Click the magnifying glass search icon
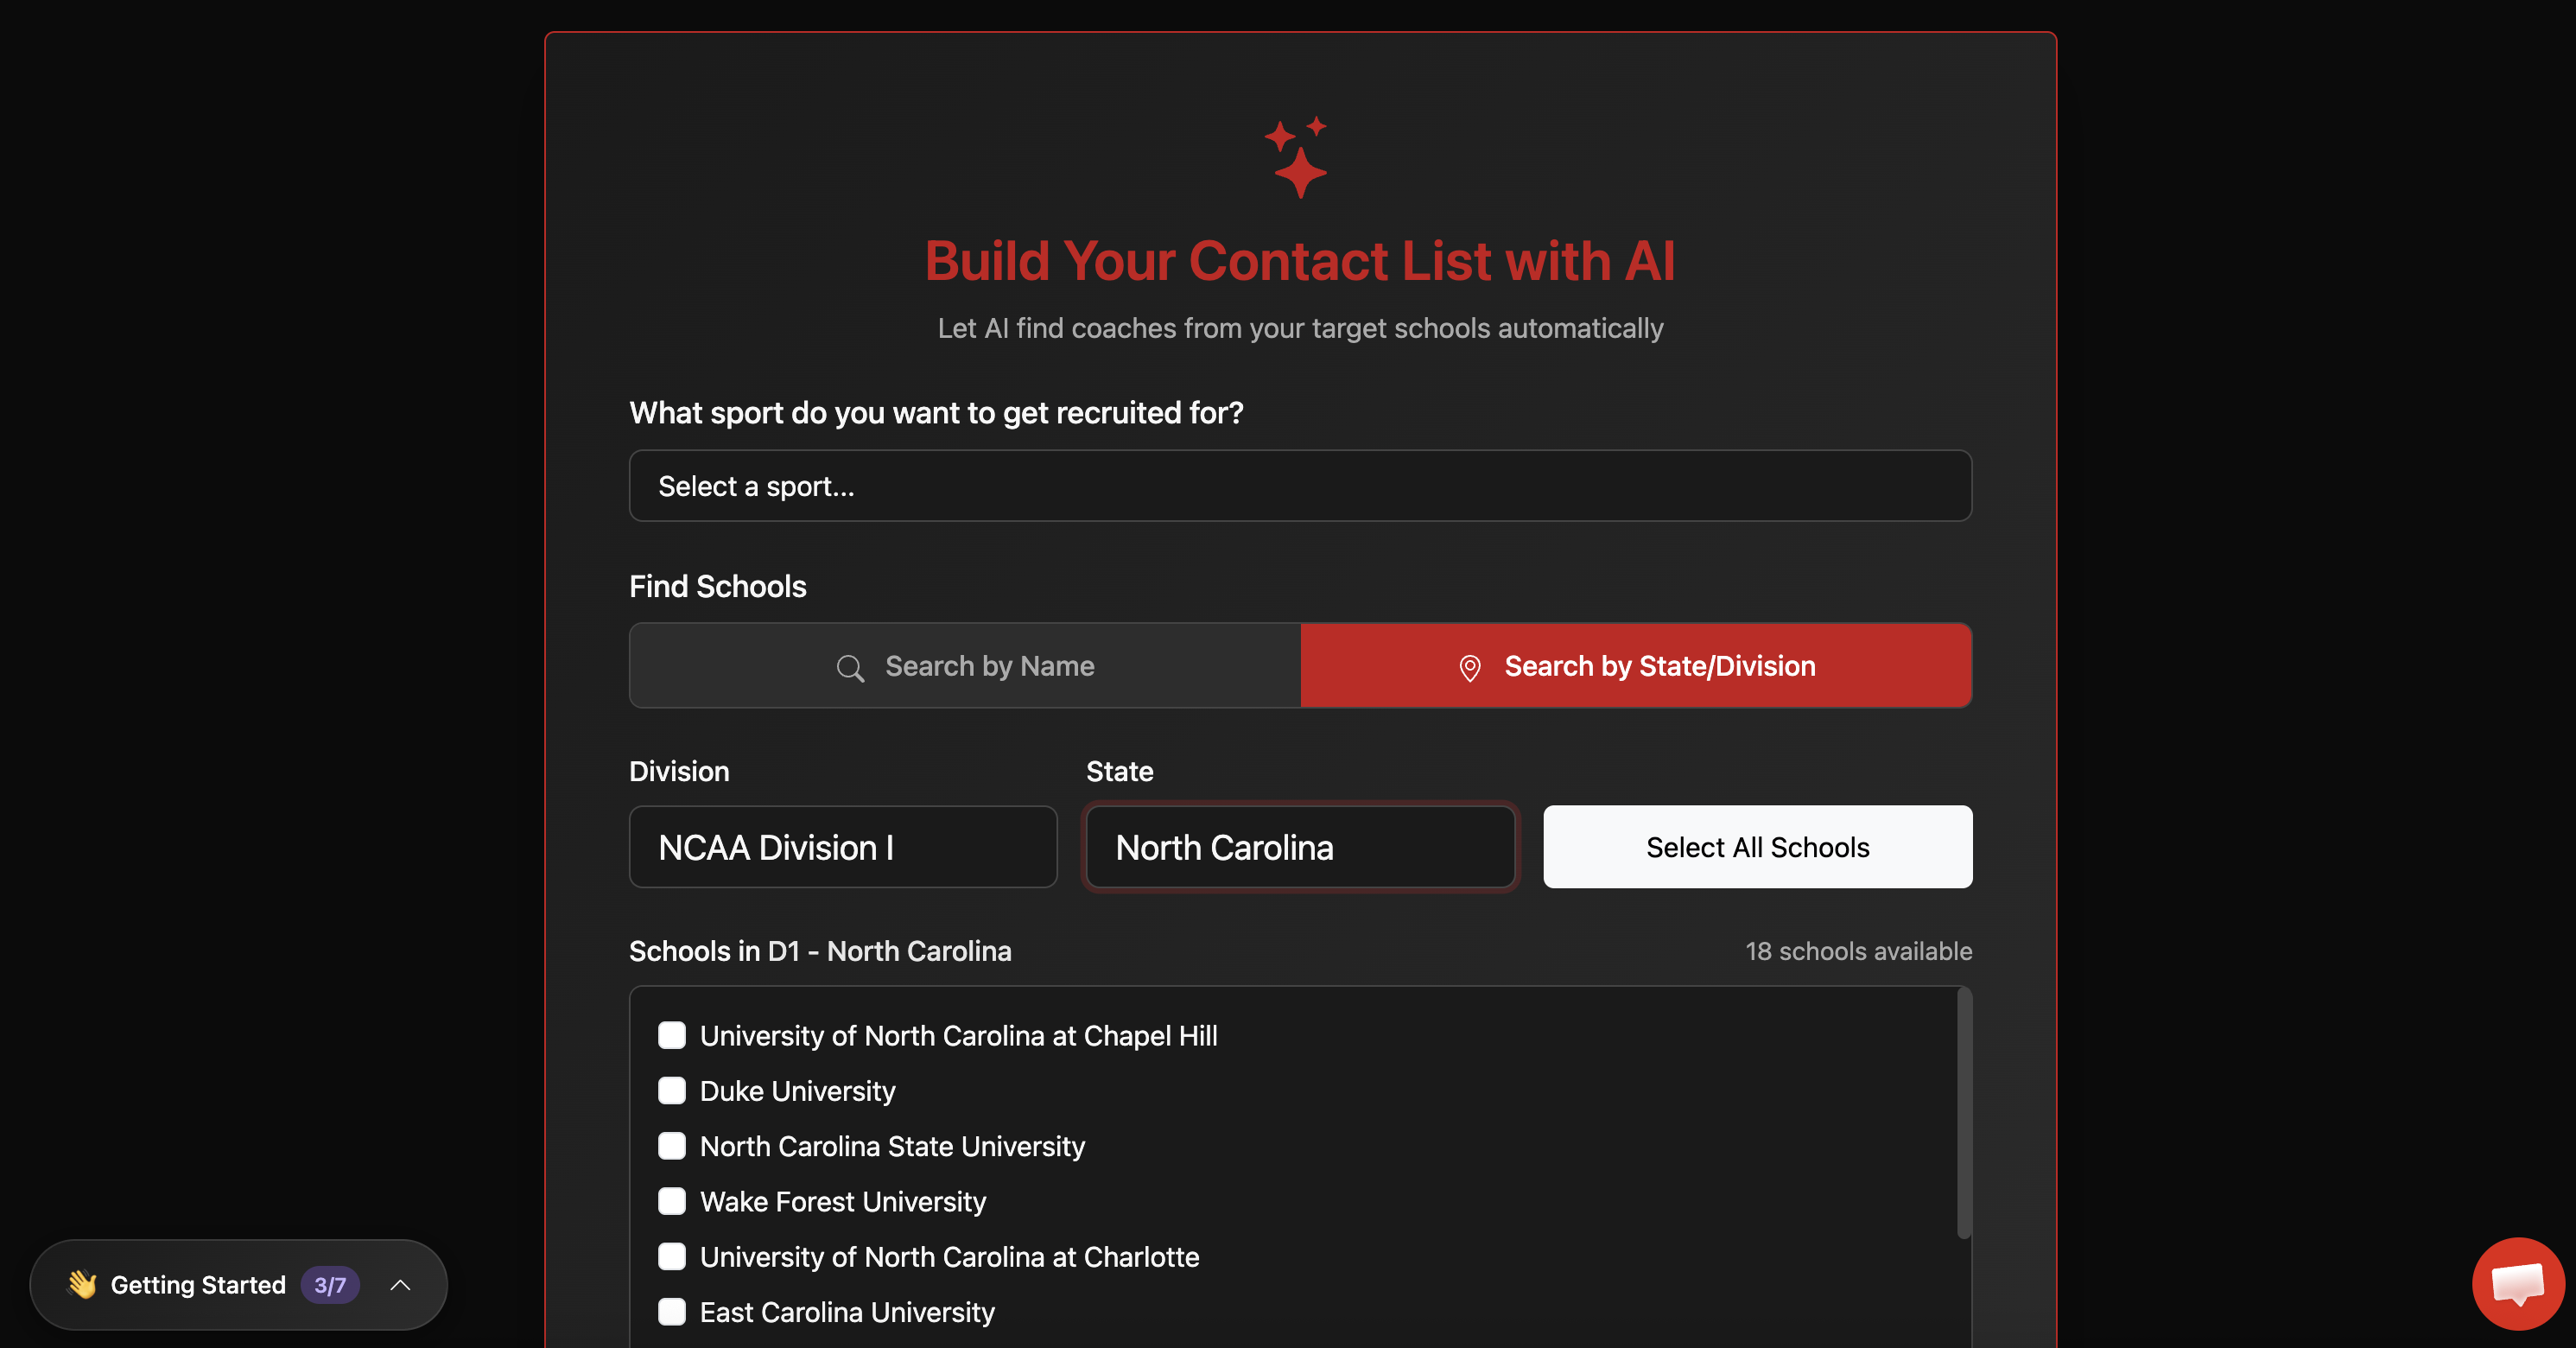The height and width of the screenshot is (1348, 2576). [x=850, y=668]
